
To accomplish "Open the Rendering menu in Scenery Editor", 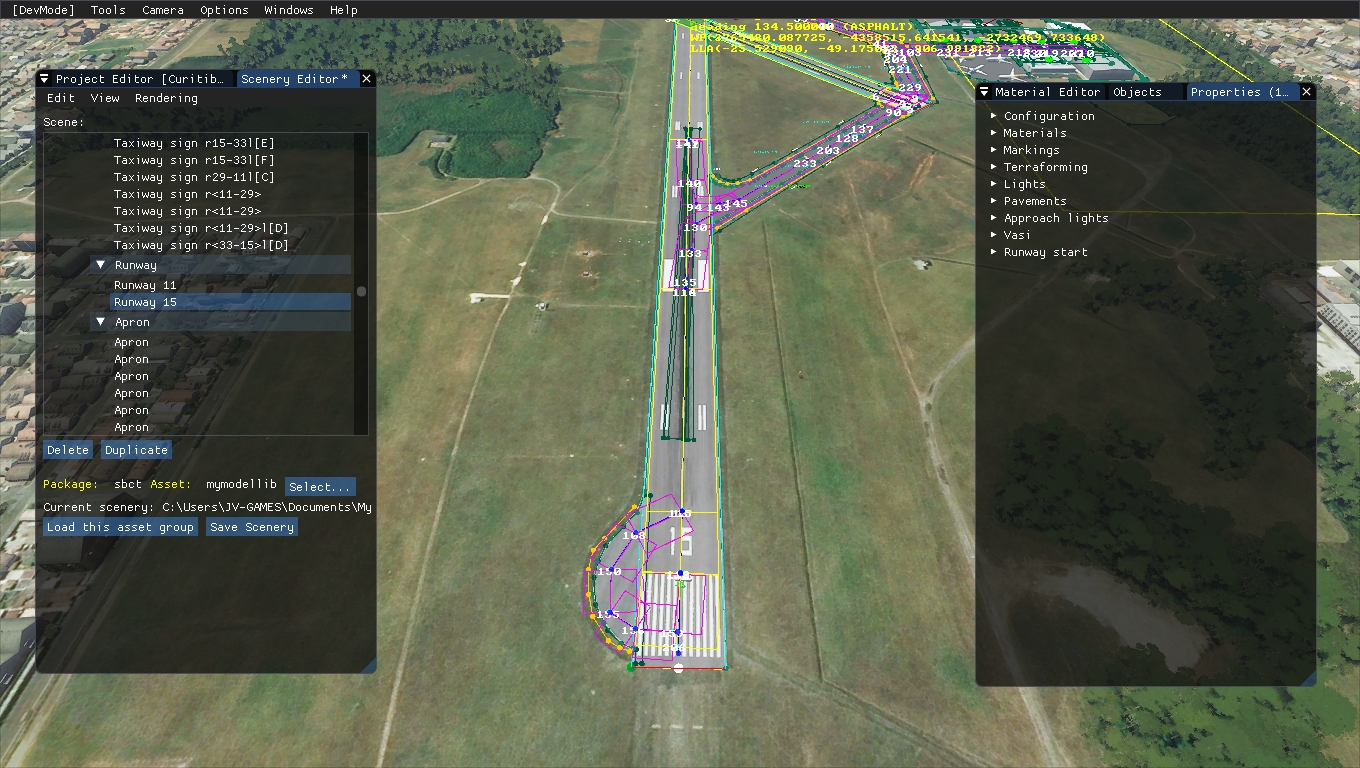I will coord(166,98).
